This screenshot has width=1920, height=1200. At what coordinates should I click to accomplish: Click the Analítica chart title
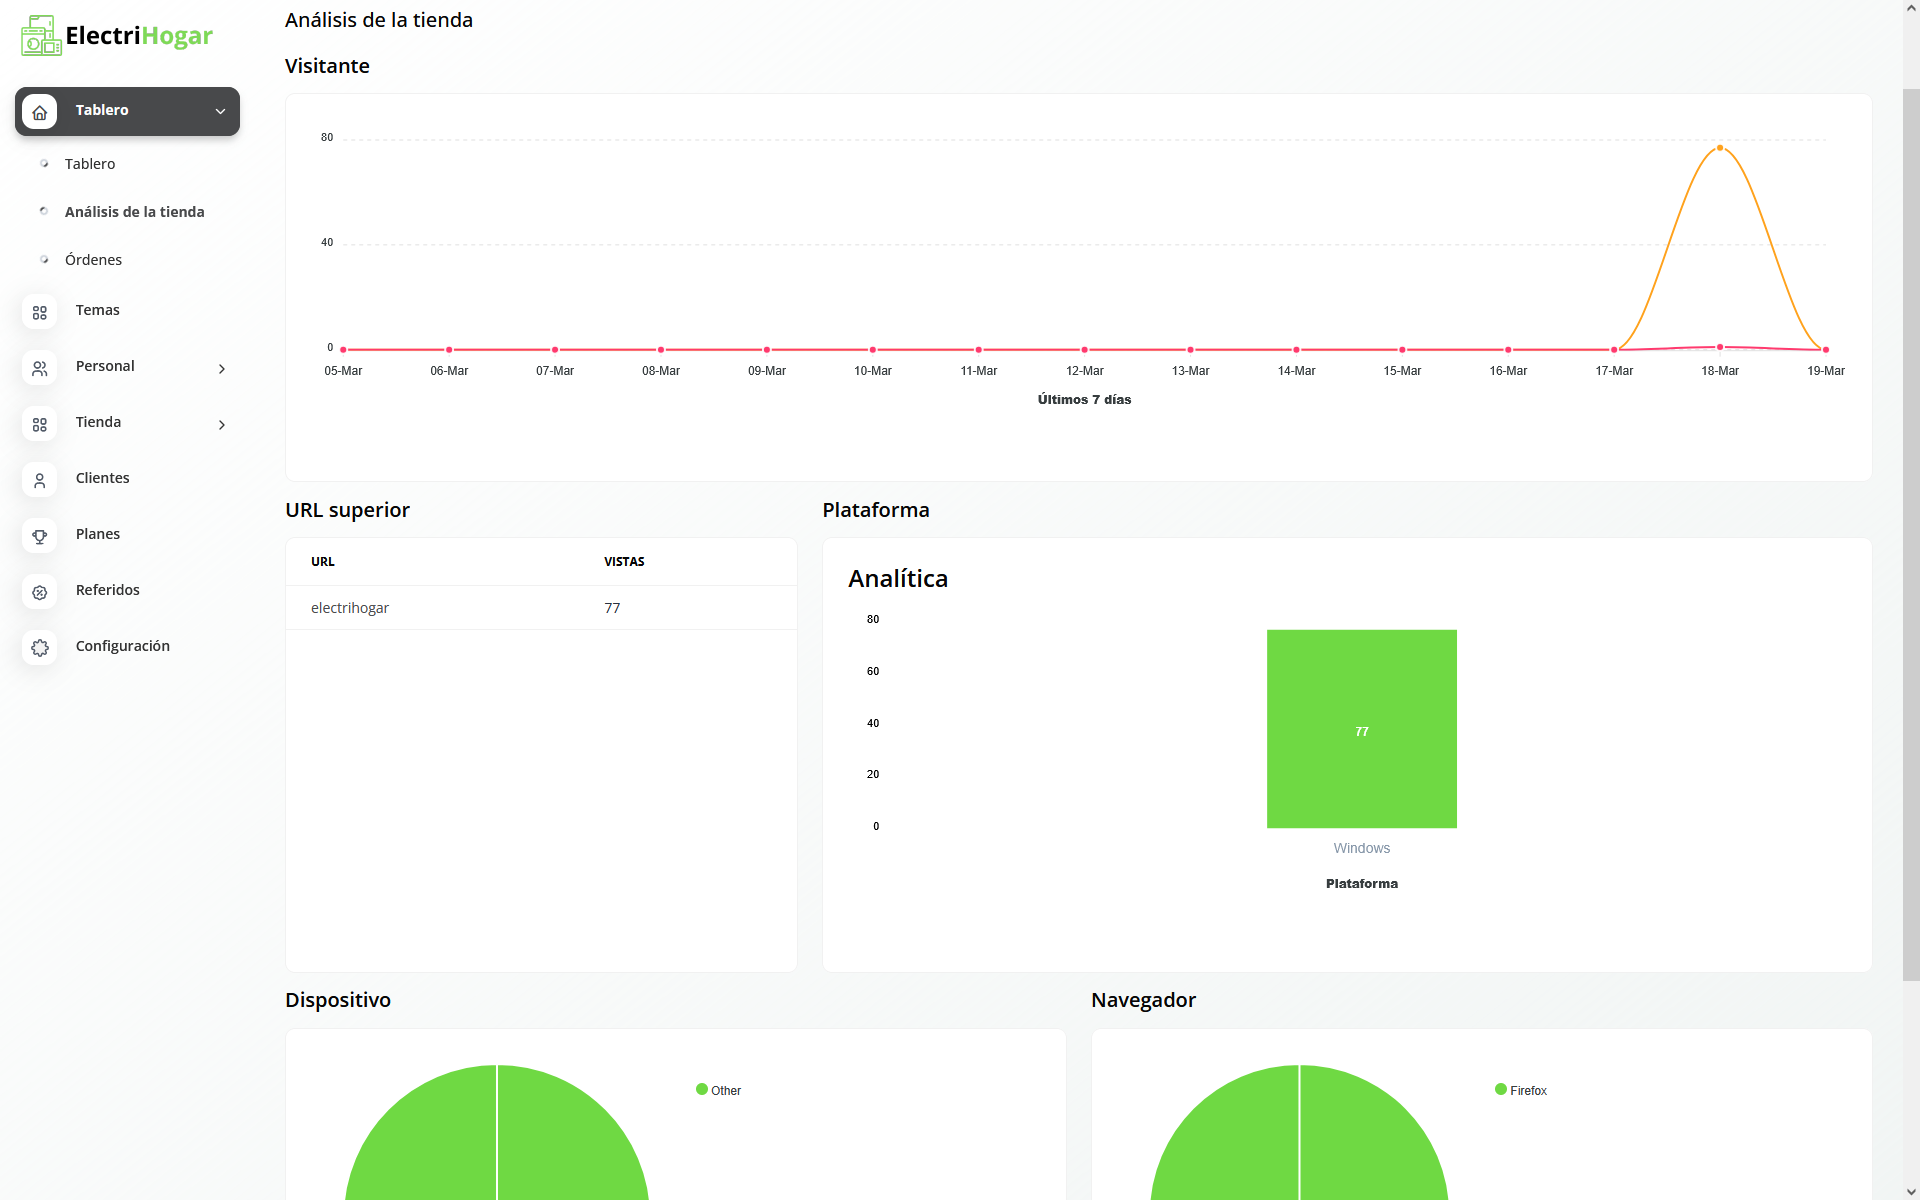(x=898, y=579)
